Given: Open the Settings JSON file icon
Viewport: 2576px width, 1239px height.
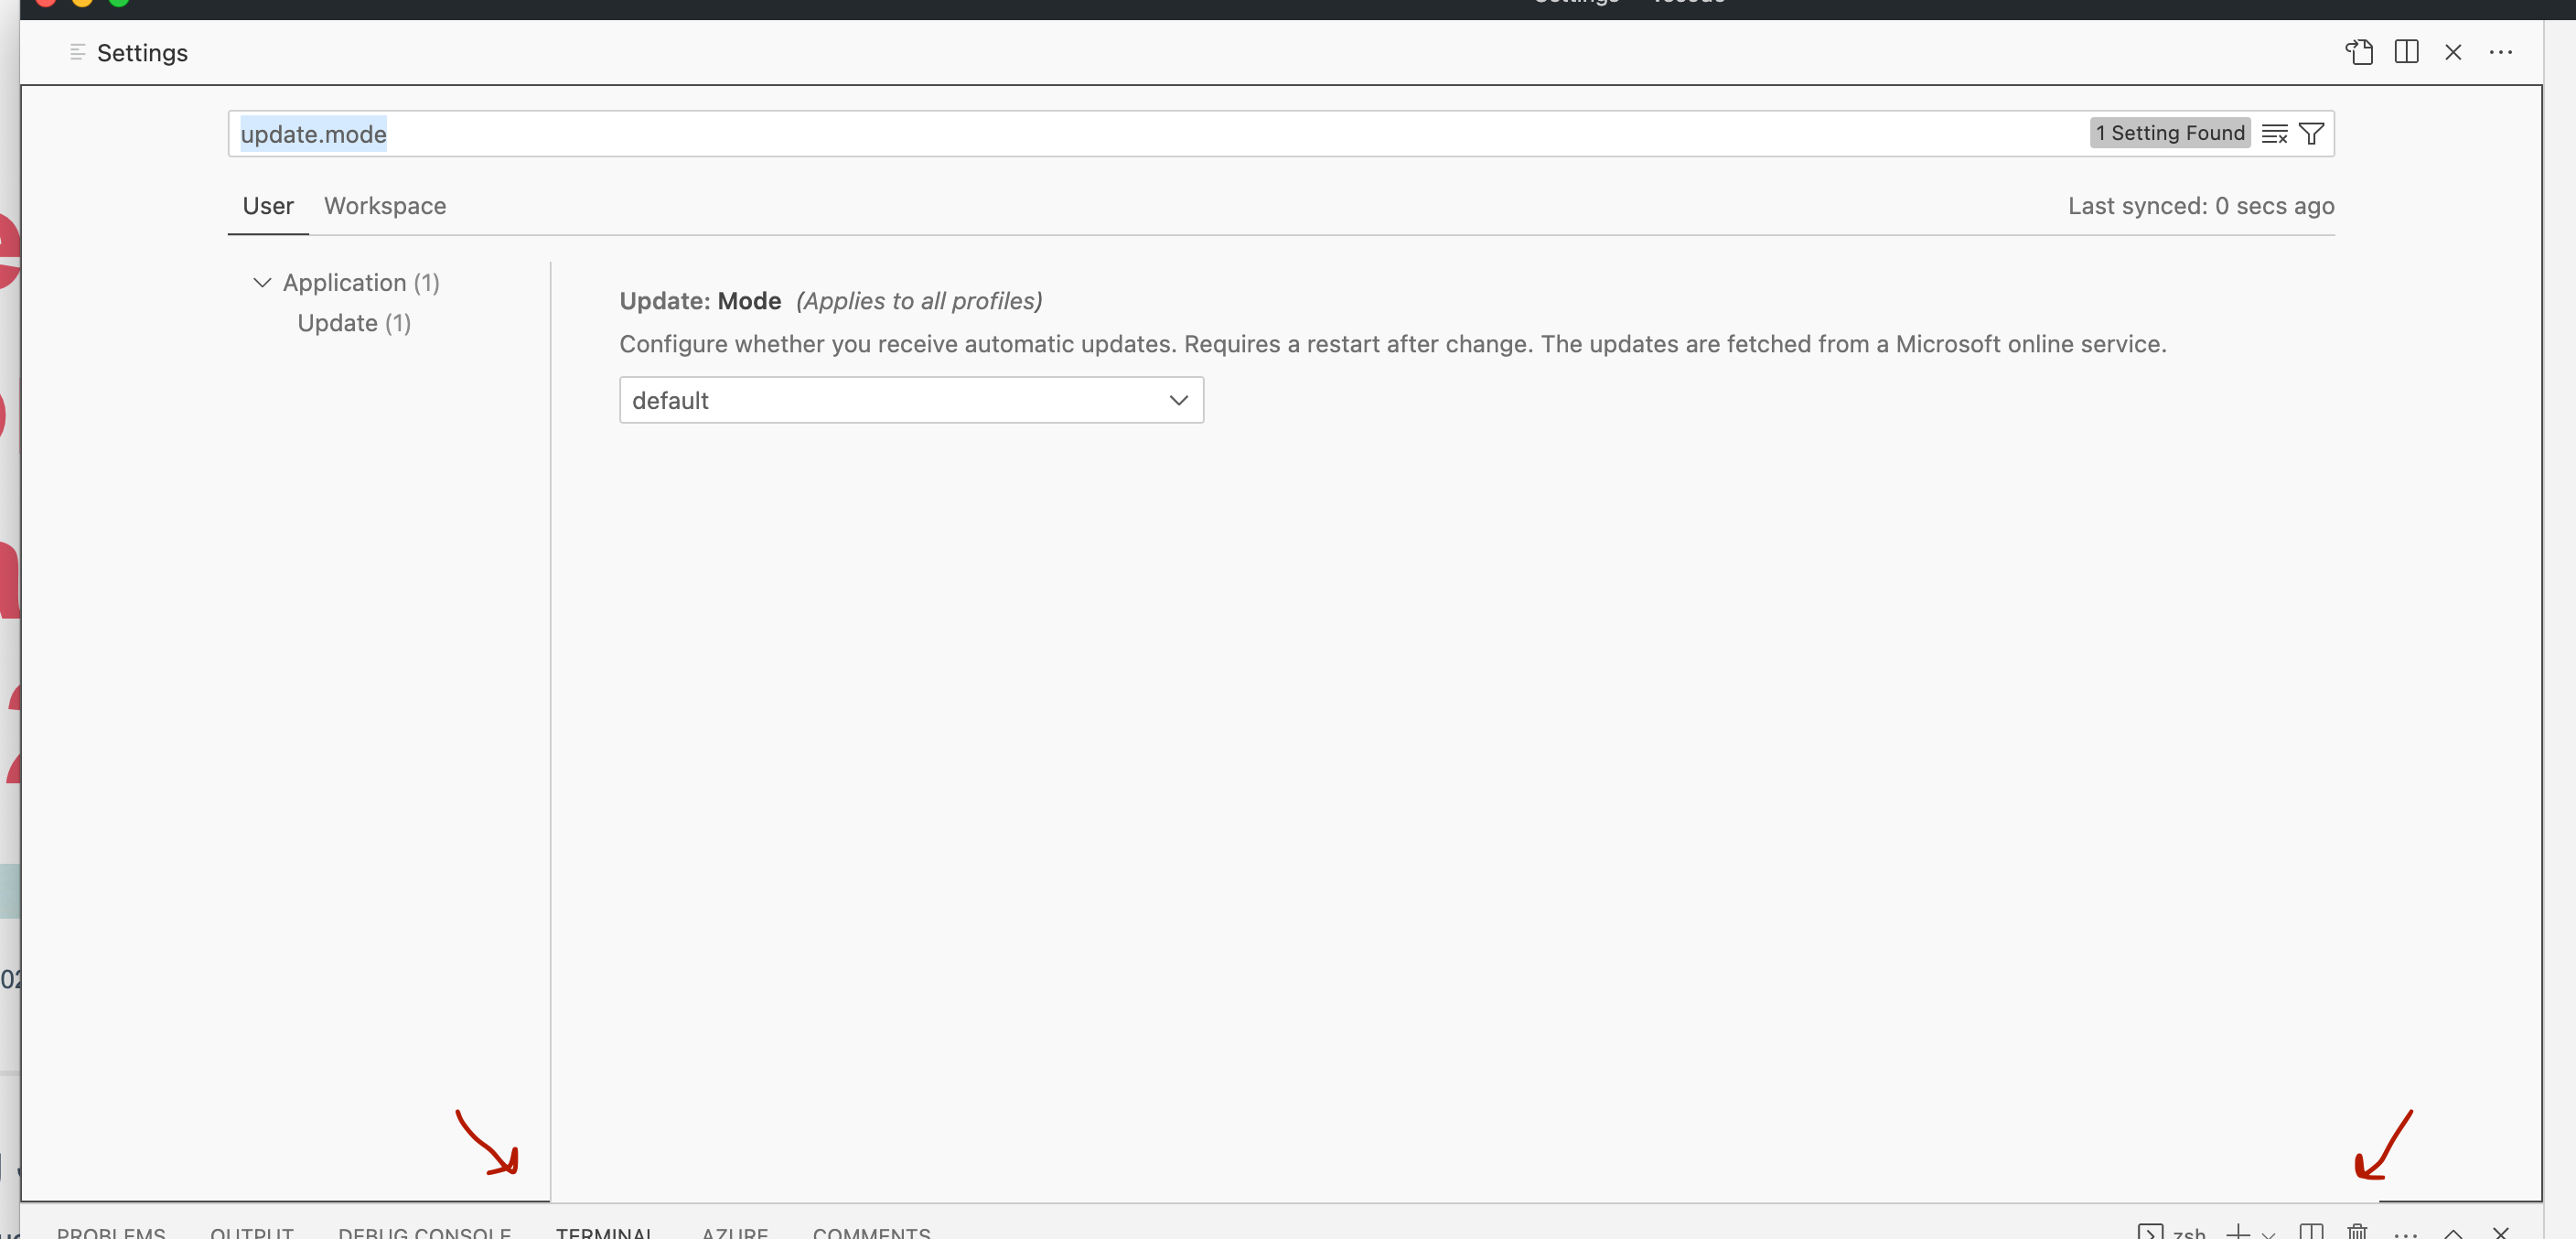Looking at the screenshot, I should (2360, 52).
